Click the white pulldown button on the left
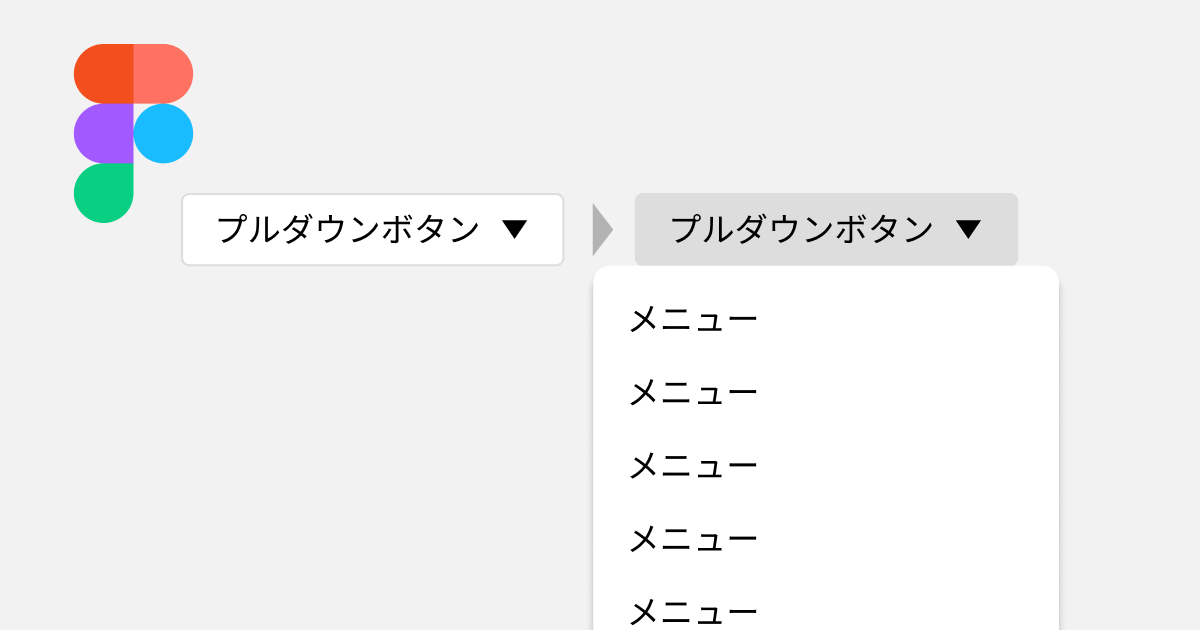Image resolution: width=1200 pixels, height=630 pixels. pyautogui.click(x=372, y=229)
